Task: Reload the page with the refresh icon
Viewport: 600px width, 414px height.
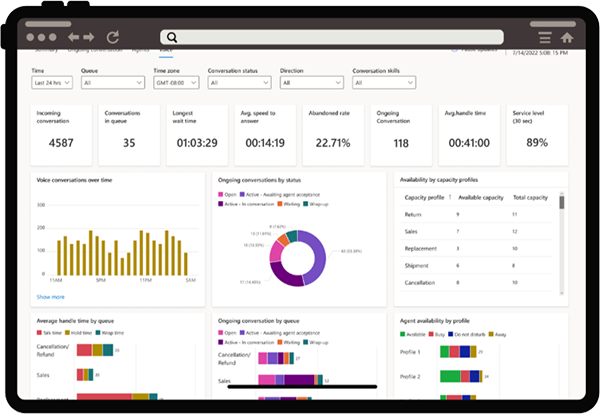Action: [x=112, y=37]
